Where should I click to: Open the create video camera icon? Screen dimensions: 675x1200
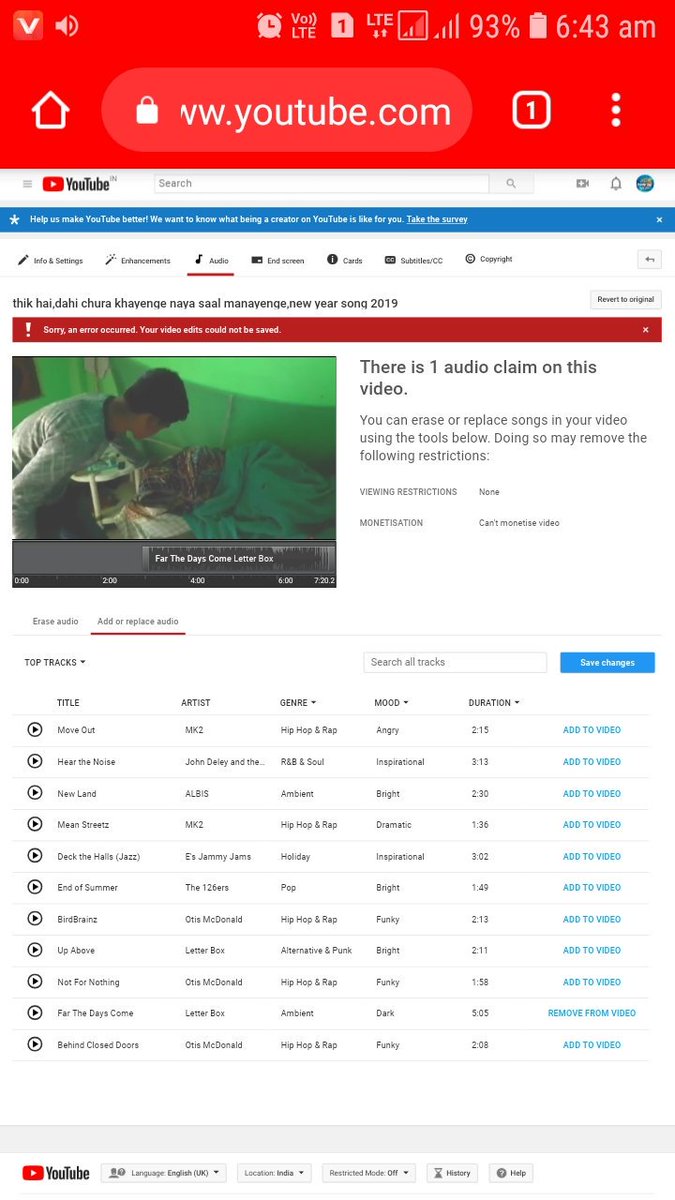coord(583,184)
